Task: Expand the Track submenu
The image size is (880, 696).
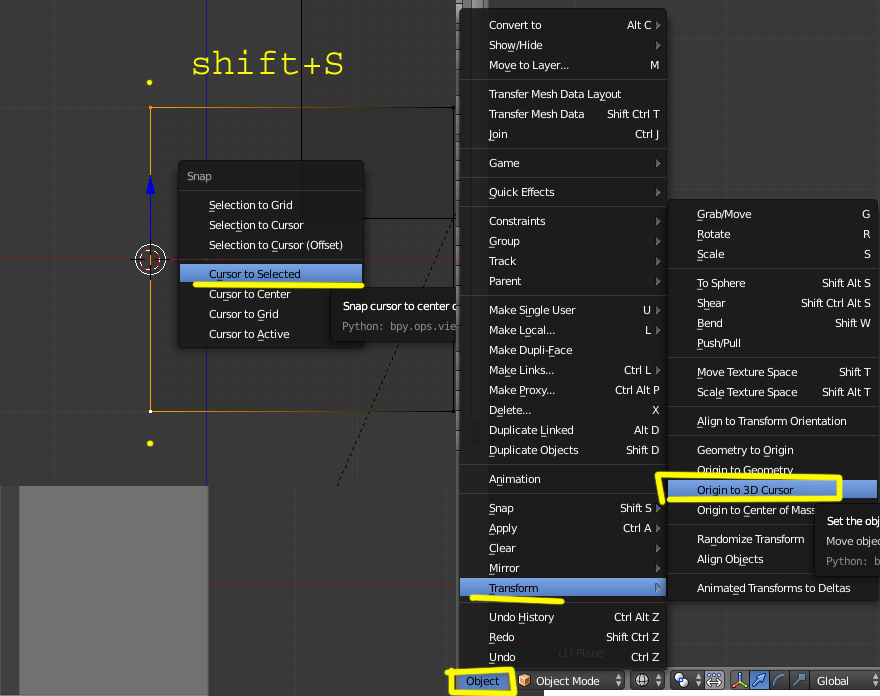Action: pyautogui.click(x=563, y=261)
